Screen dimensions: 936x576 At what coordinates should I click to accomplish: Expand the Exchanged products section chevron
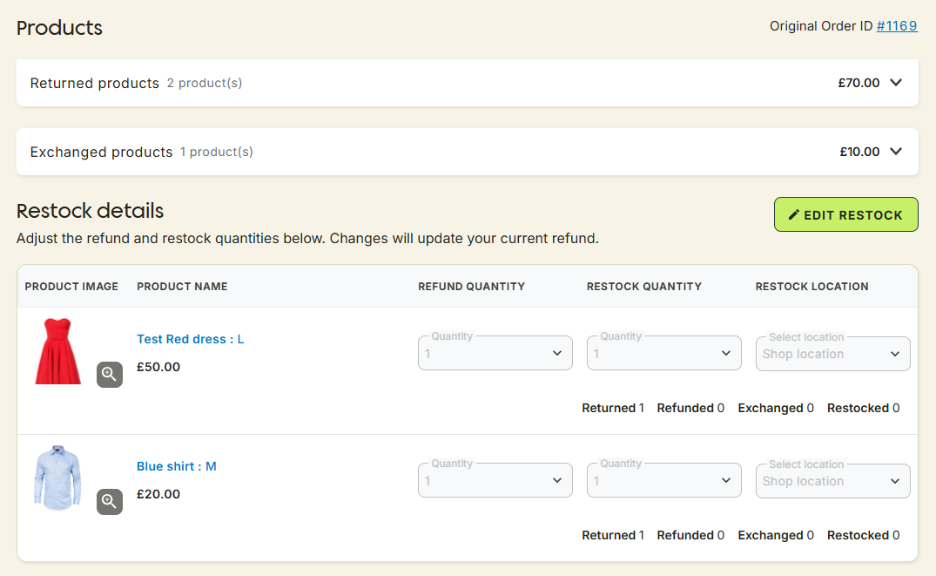click(896, 152)
